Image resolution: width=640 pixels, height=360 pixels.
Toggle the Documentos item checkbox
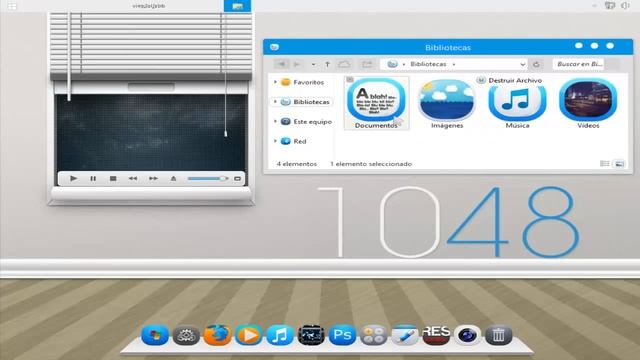pos(350,80)
